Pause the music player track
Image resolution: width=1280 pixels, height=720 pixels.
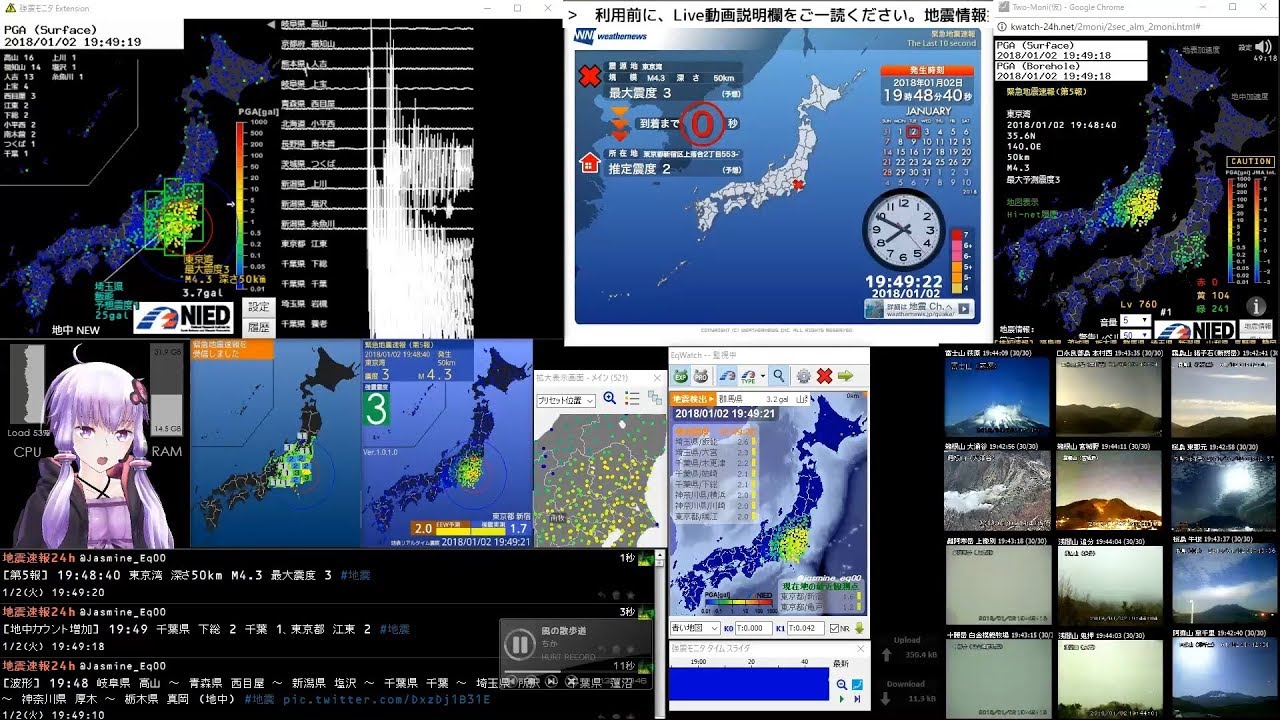click(520, 644)
